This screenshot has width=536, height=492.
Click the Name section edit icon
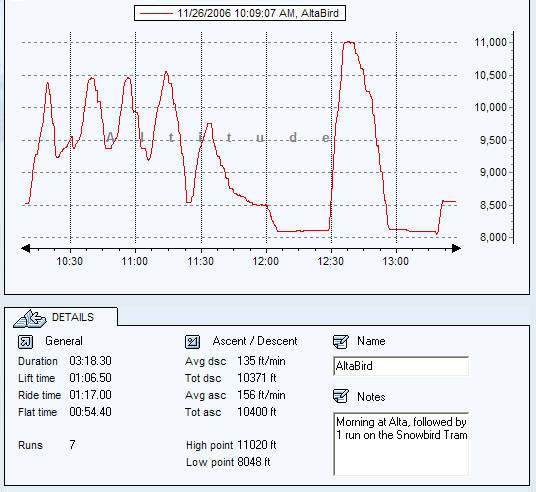[x=340, y=342]
